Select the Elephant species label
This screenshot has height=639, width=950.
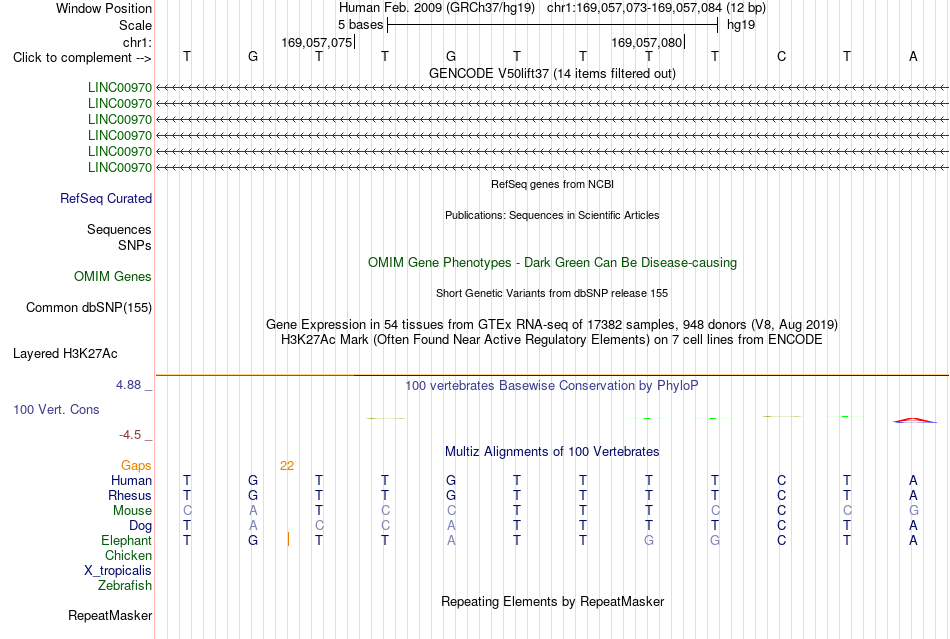pos(126,540)
